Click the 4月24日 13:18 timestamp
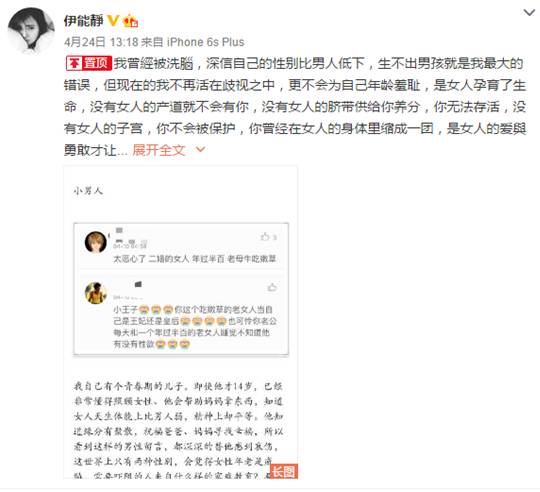This screenshot has height=492, width=540. (x=101, y=42)
